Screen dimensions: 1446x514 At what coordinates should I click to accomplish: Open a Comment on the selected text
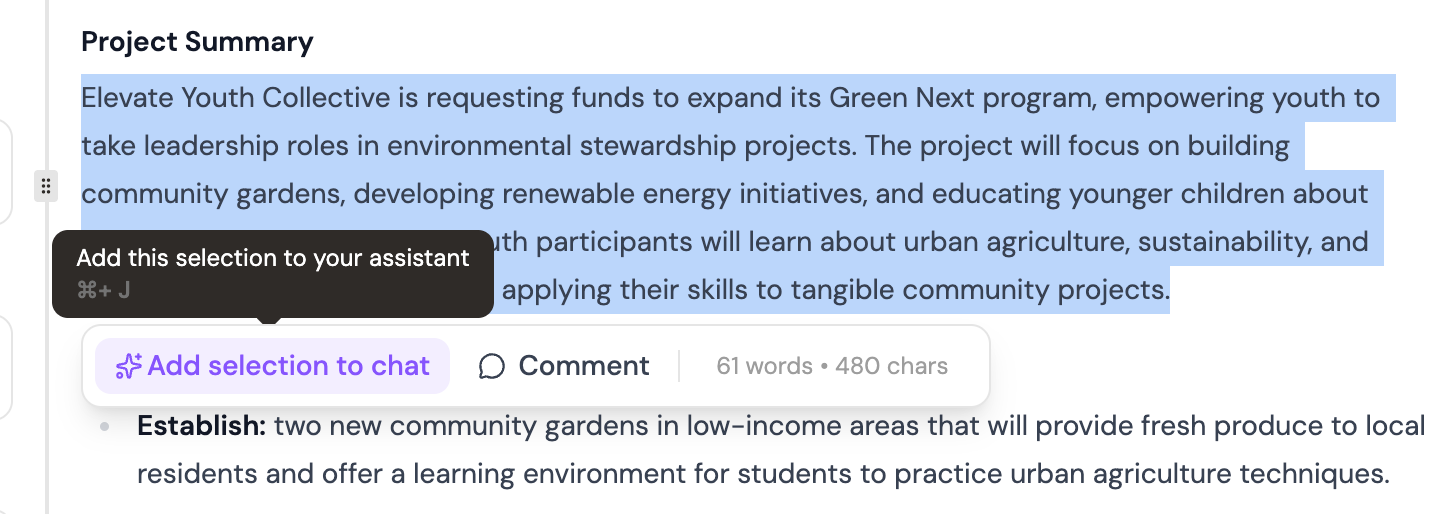pos(583,366)
